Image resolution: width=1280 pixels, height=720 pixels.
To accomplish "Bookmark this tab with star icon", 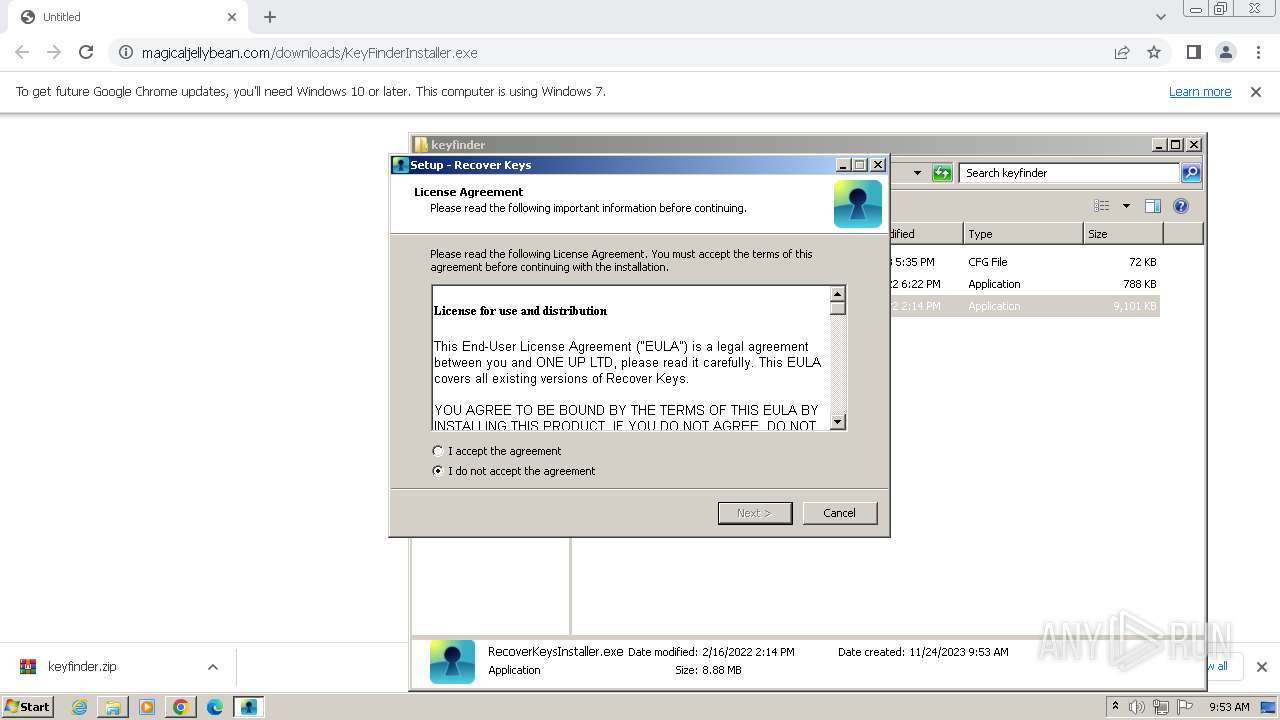I will click(1154, 52).
